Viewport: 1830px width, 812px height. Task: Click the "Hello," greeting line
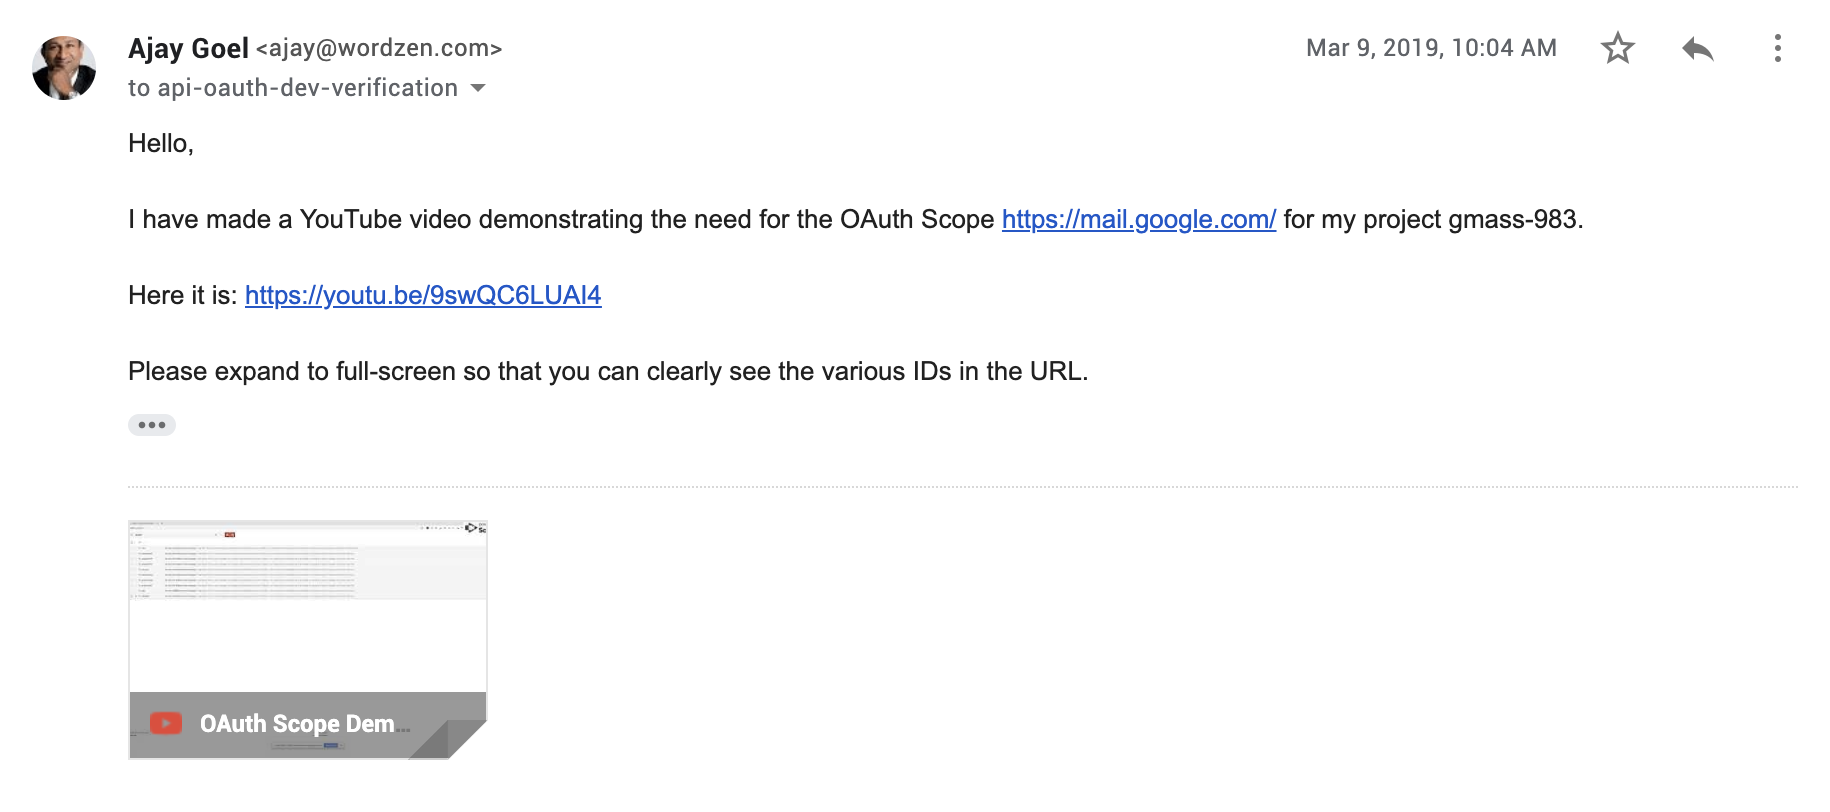[161, 143]
